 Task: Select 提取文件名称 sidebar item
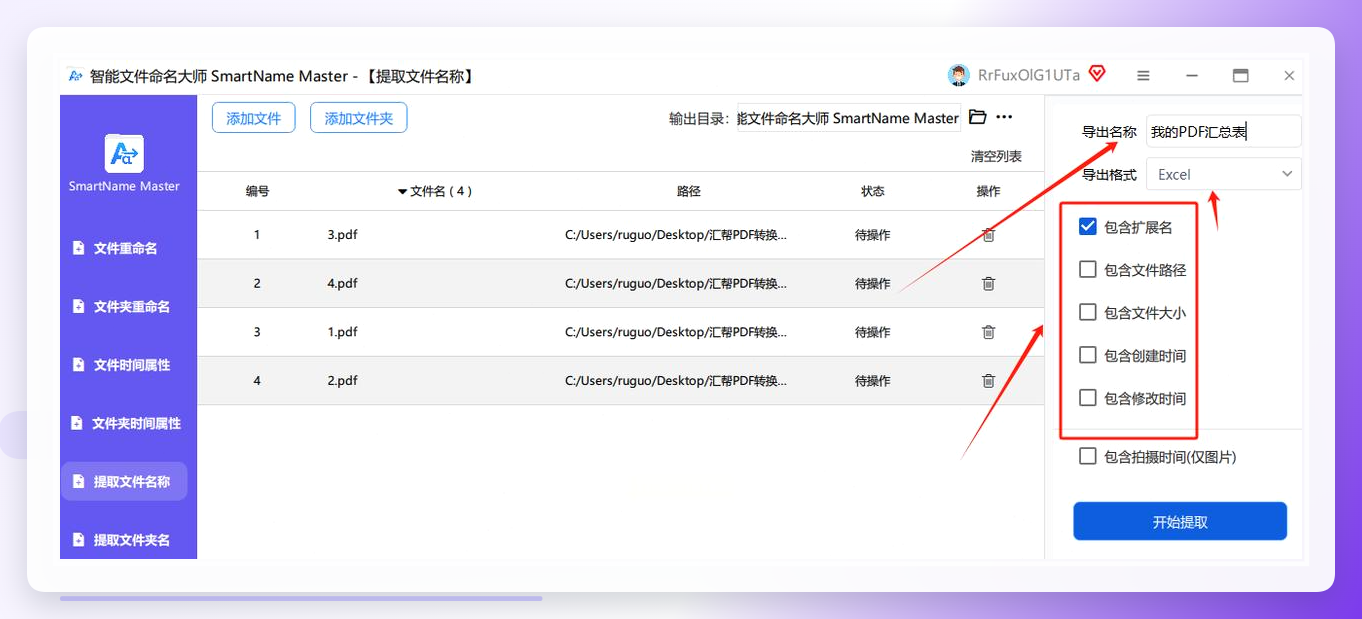(124, 482)
